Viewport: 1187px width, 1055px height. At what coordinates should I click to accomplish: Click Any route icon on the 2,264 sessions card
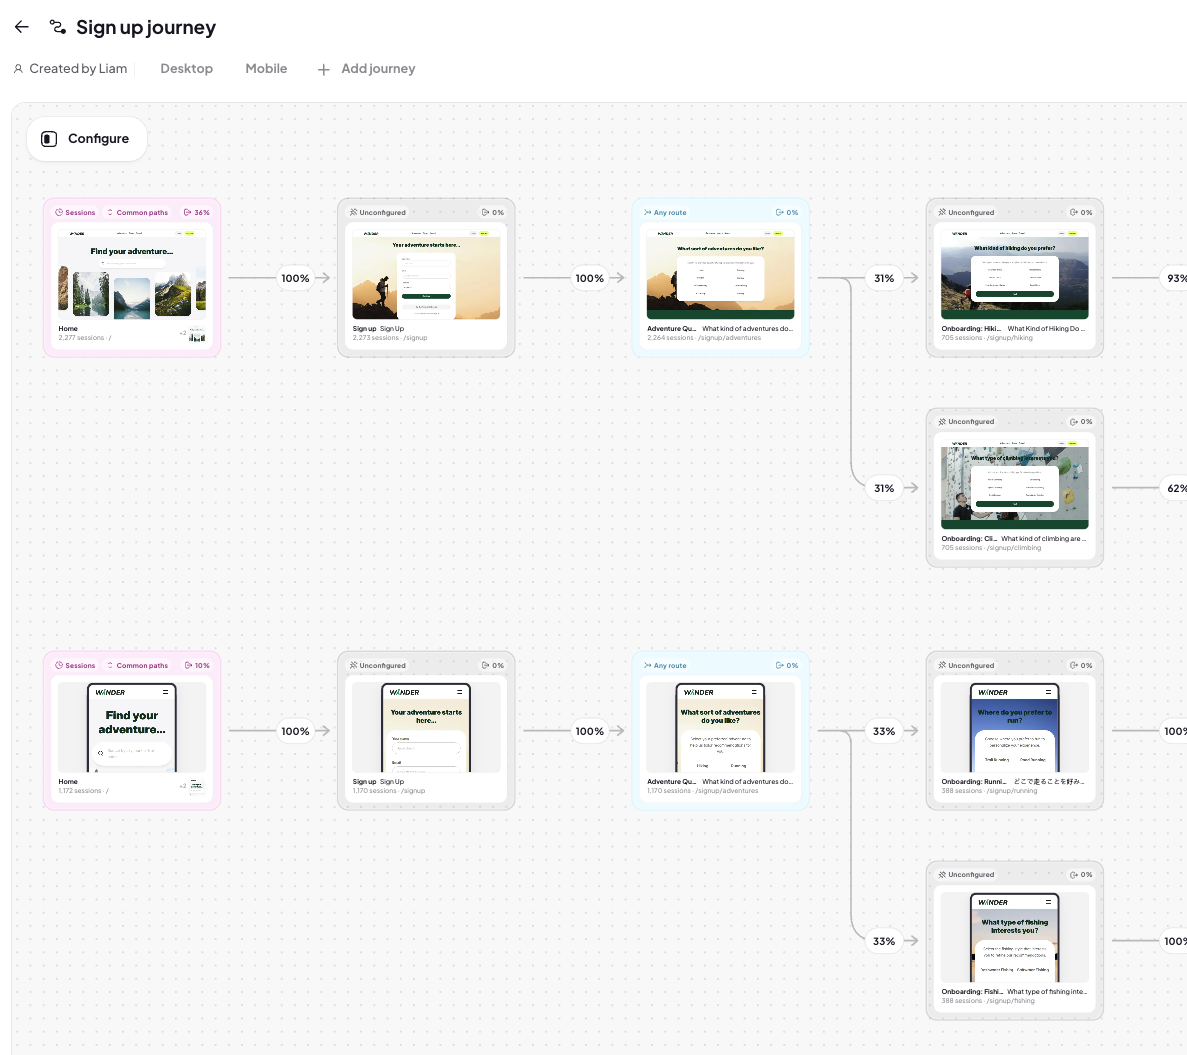click(647, 213)
